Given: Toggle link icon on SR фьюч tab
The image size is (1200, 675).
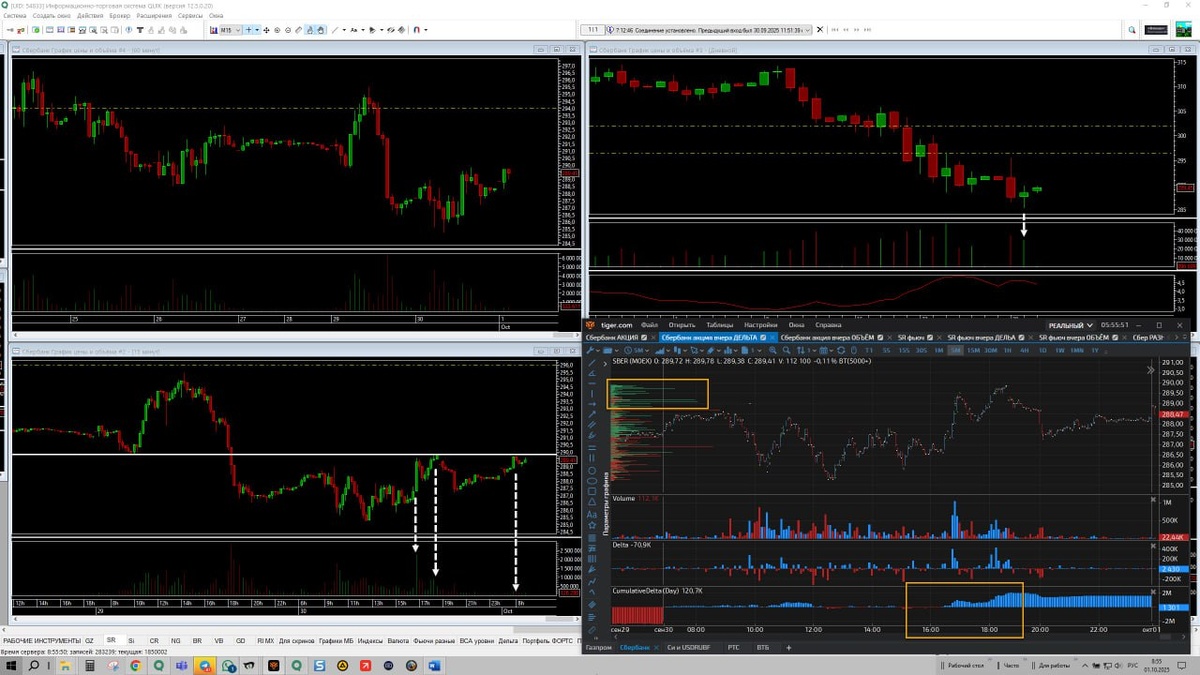Looking at the screenshot, I should click(x=930, y=337).
